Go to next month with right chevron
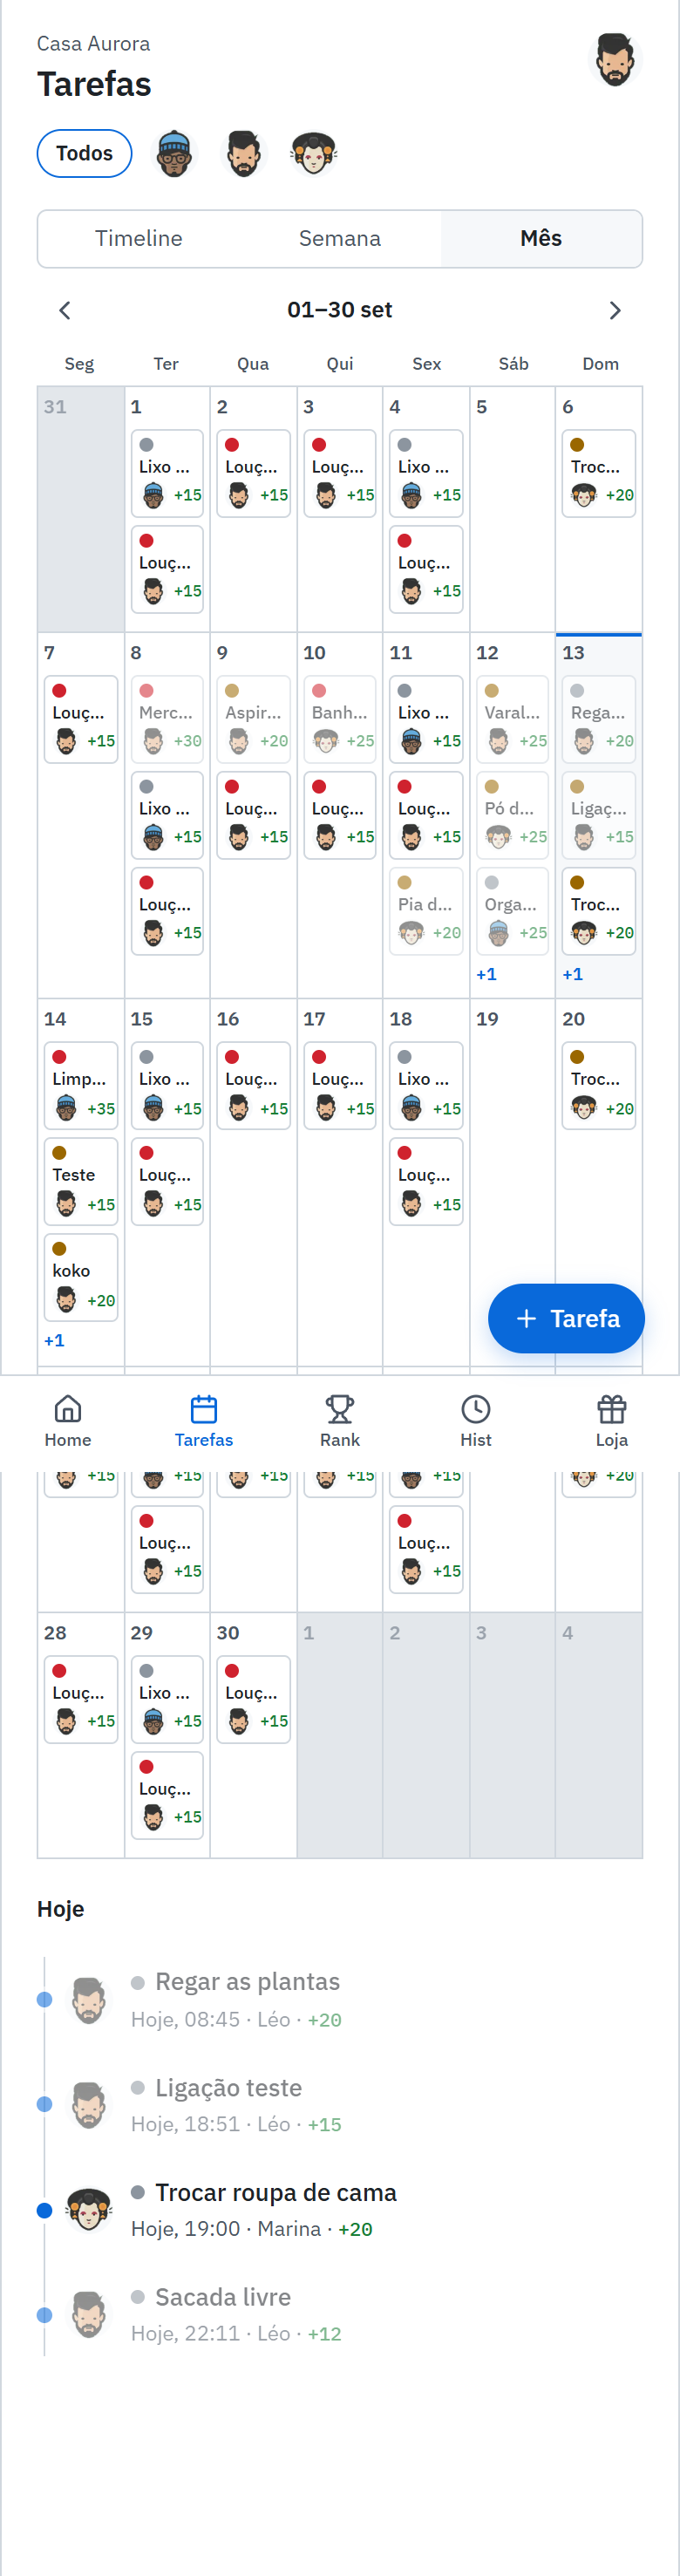 point(615,310)
